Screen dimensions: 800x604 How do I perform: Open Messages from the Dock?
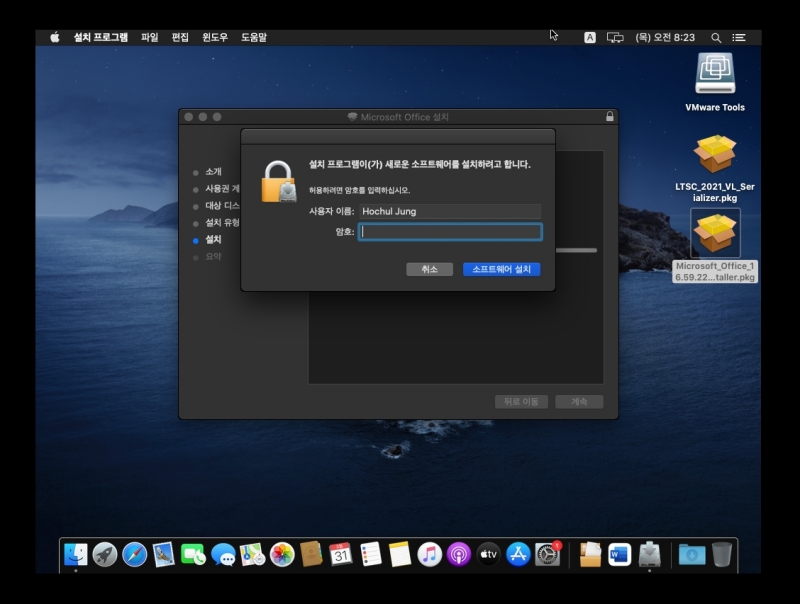(x=223, y=555)
